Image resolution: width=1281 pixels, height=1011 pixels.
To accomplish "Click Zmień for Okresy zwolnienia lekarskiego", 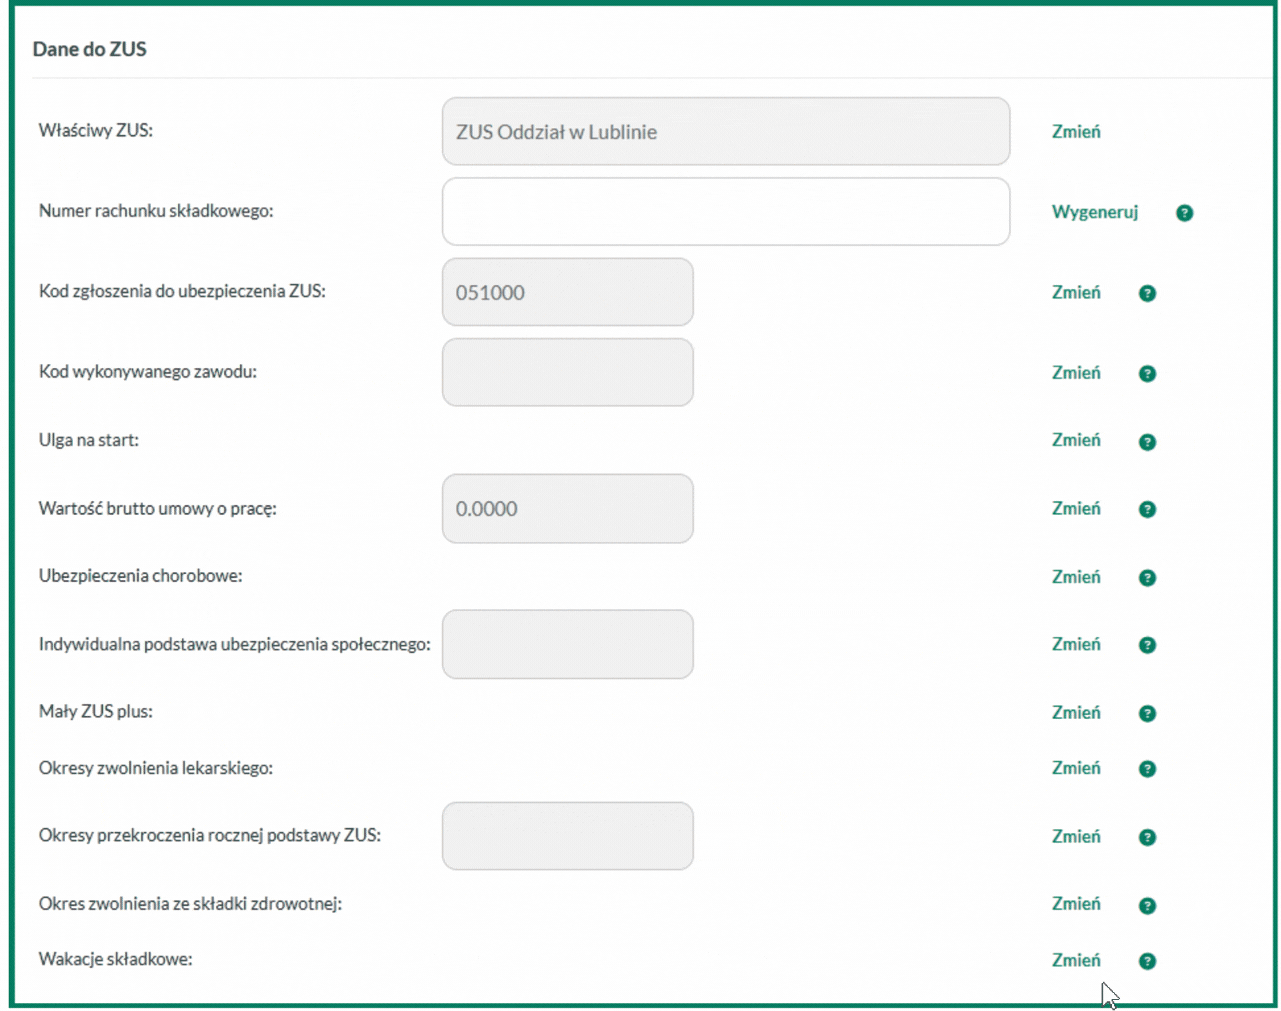I will click(1076, 768).
